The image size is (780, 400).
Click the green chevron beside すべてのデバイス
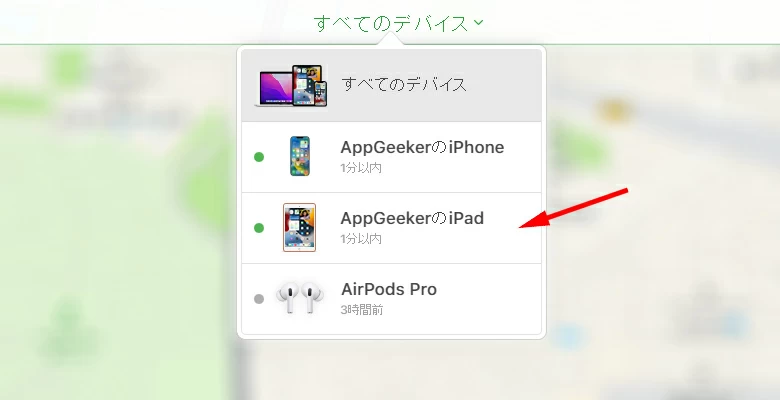click(x=479, y=22)
